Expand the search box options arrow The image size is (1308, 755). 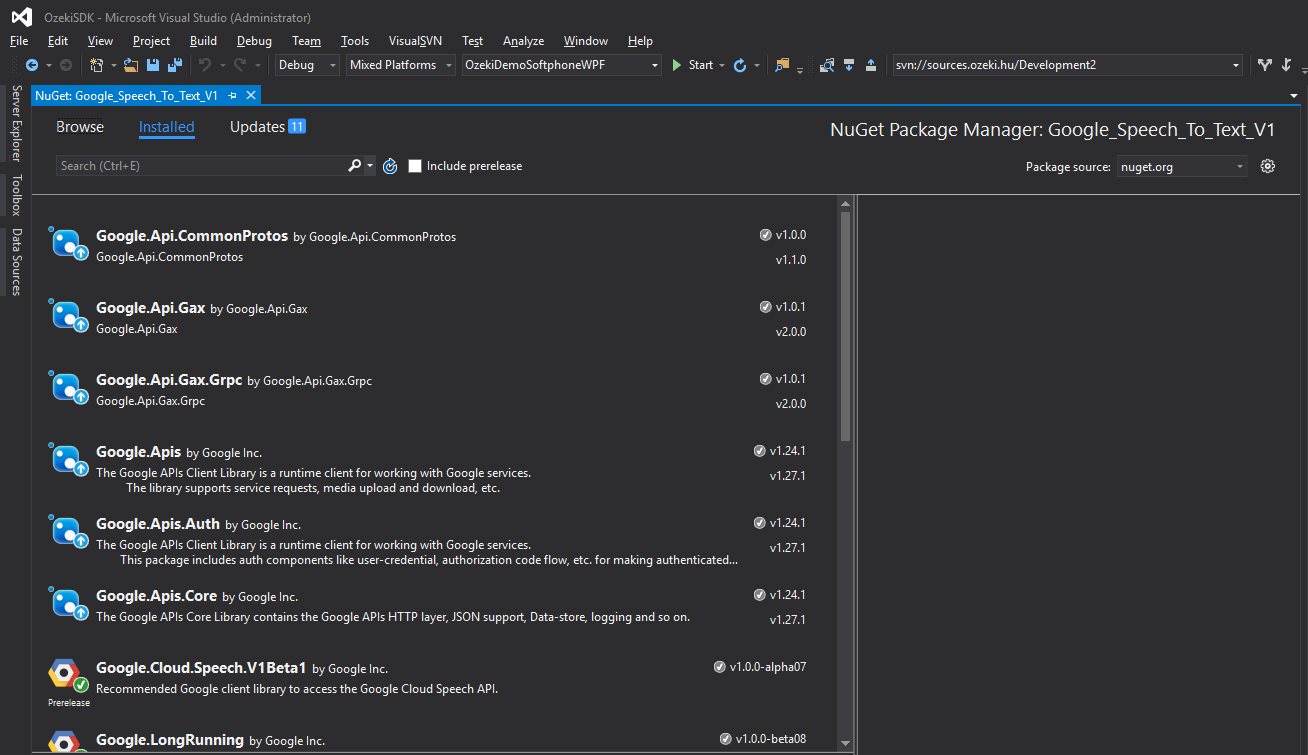pos(370,166)
